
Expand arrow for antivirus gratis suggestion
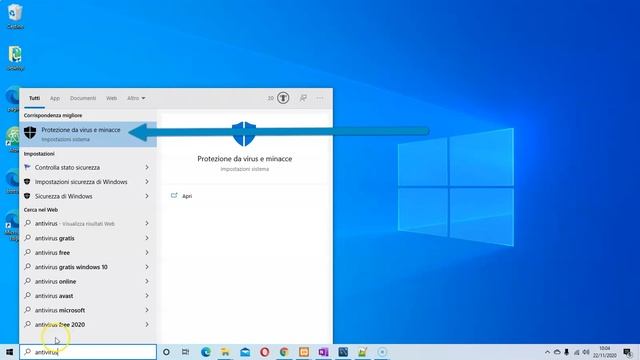pos(147,238)
